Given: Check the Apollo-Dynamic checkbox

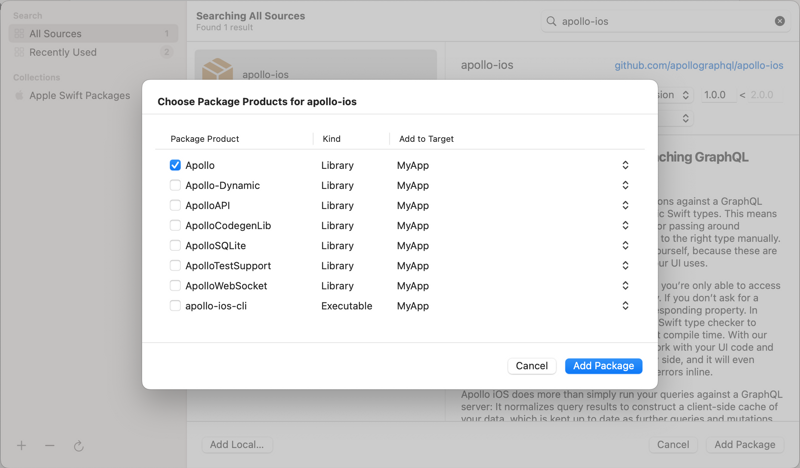Looking at the screenshot, I should (175, 185).
